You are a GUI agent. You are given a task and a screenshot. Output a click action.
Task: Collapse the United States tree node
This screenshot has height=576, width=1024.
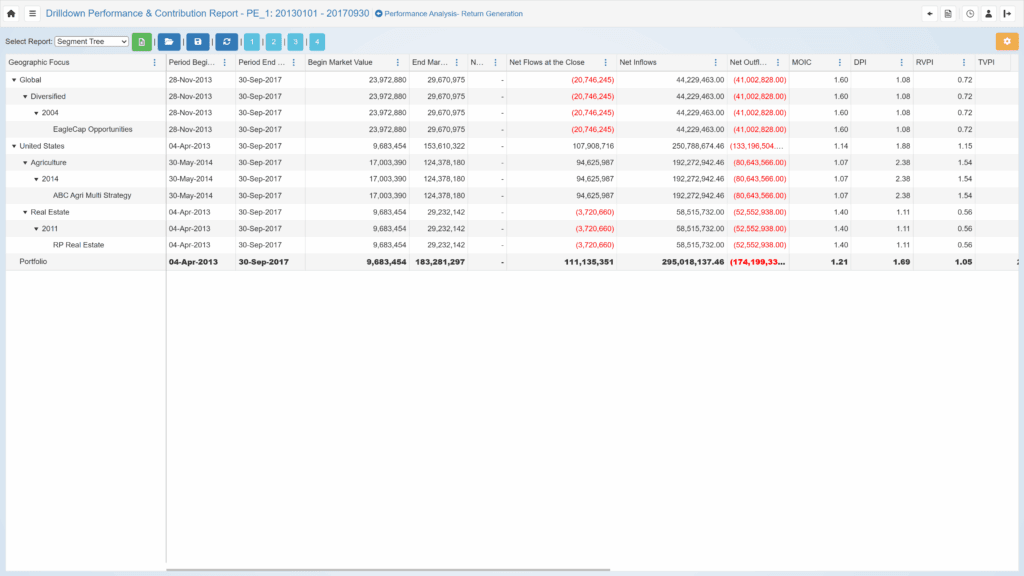pos(14,146)
